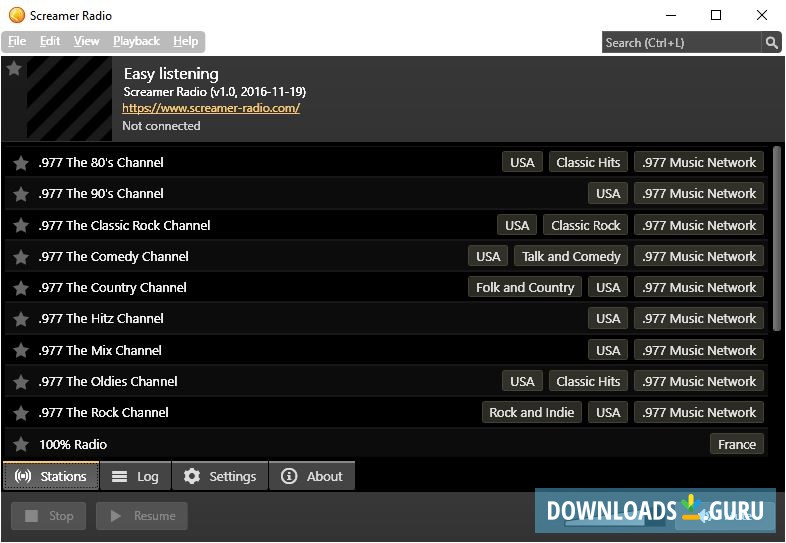The image size is (786, 543).
Task: Click the striped station artwork thumbnail
Action: [69, 98]
